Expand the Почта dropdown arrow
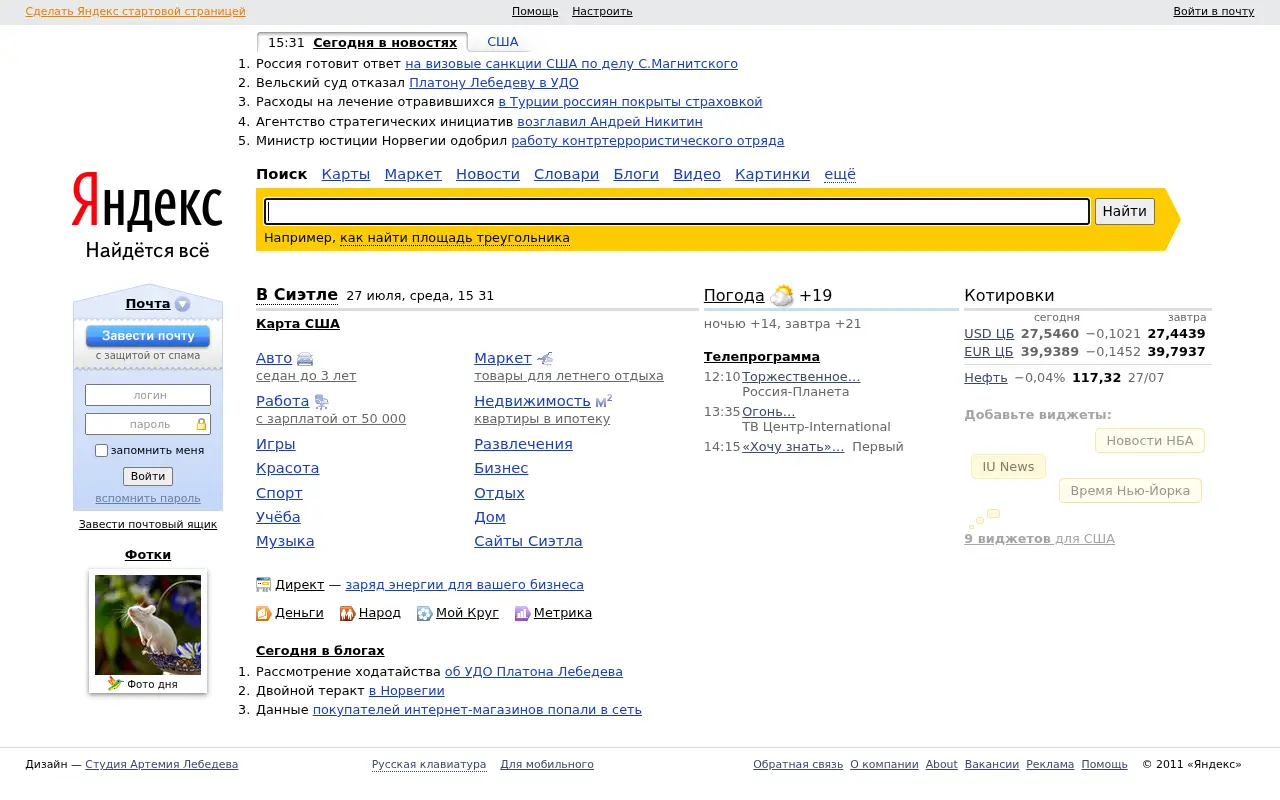 point(182,304)
